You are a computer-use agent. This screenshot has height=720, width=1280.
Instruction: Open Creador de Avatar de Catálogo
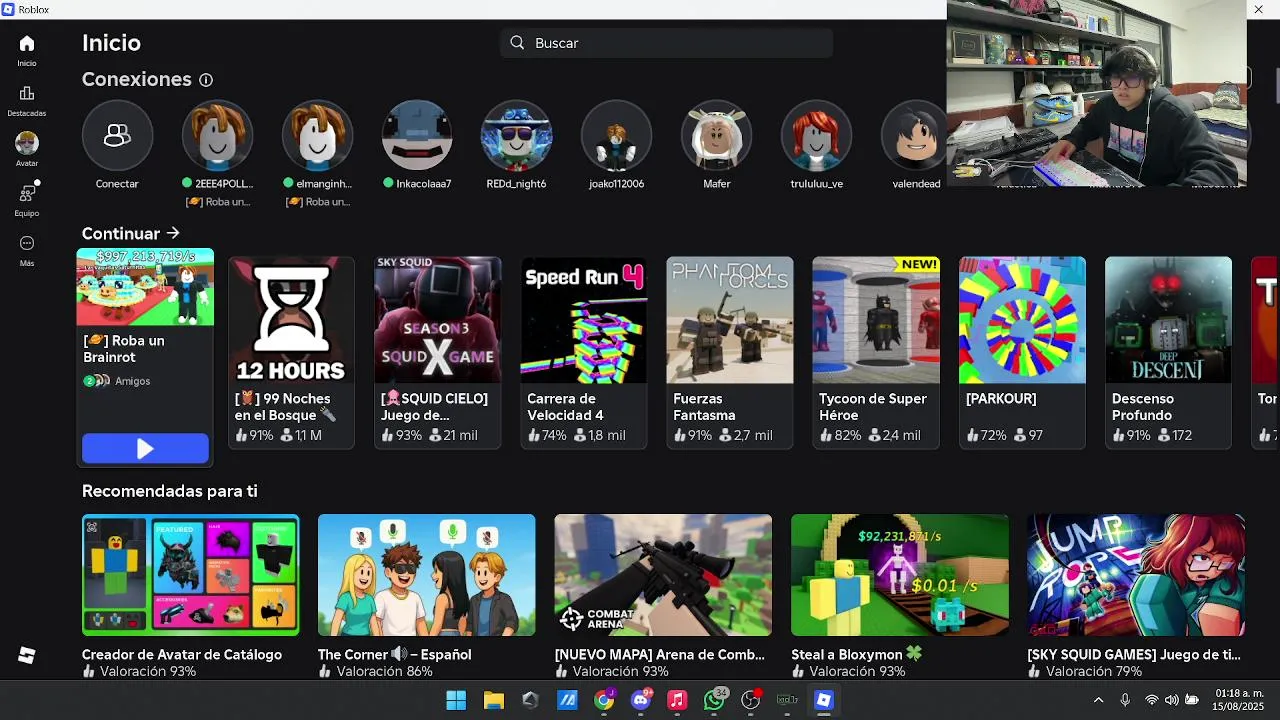190,575
